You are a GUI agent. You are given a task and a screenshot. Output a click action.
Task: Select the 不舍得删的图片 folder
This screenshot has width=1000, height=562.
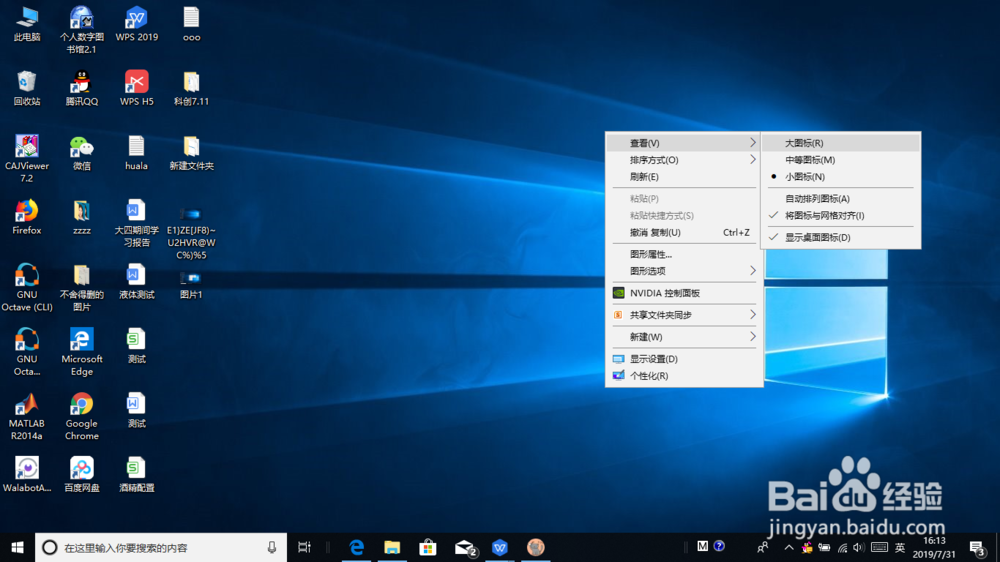point(82,288)
